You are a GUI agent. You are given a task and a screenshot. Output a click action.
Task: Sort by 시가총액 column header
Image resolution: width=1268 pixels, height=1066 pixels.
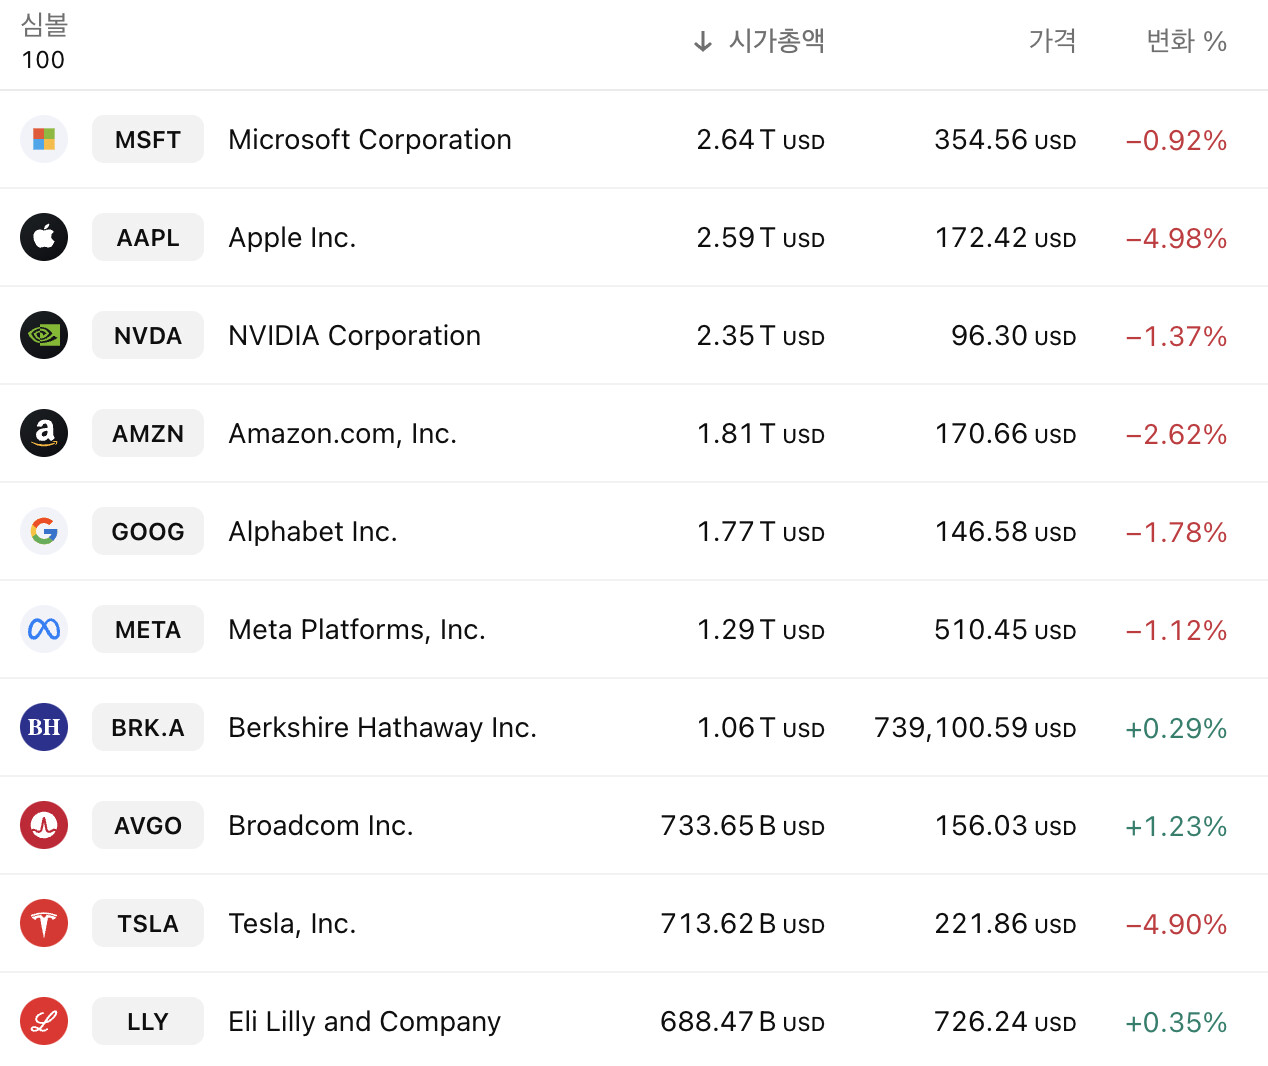pyautogui.click(x=776, y=41)
